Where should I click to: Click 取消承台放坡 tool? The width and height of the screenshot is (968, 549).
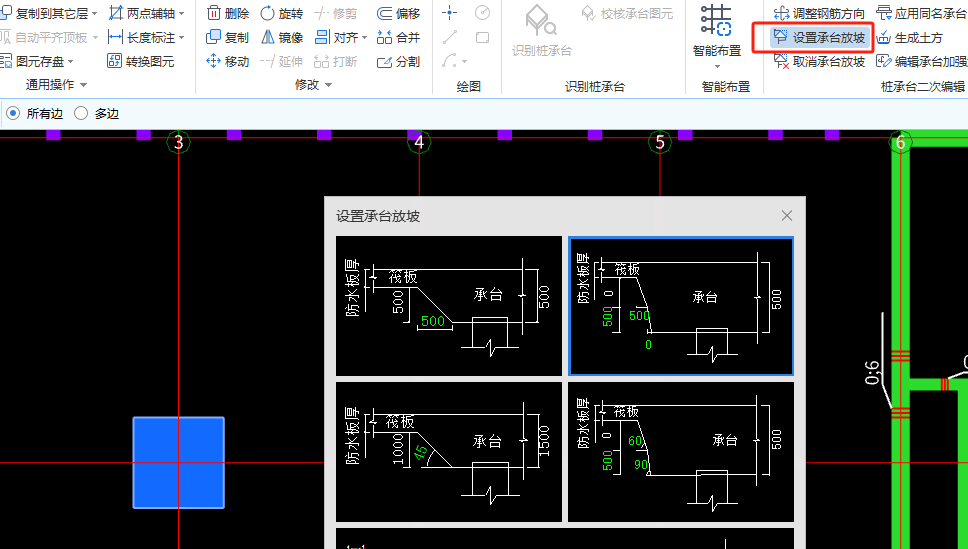[819, 61]
